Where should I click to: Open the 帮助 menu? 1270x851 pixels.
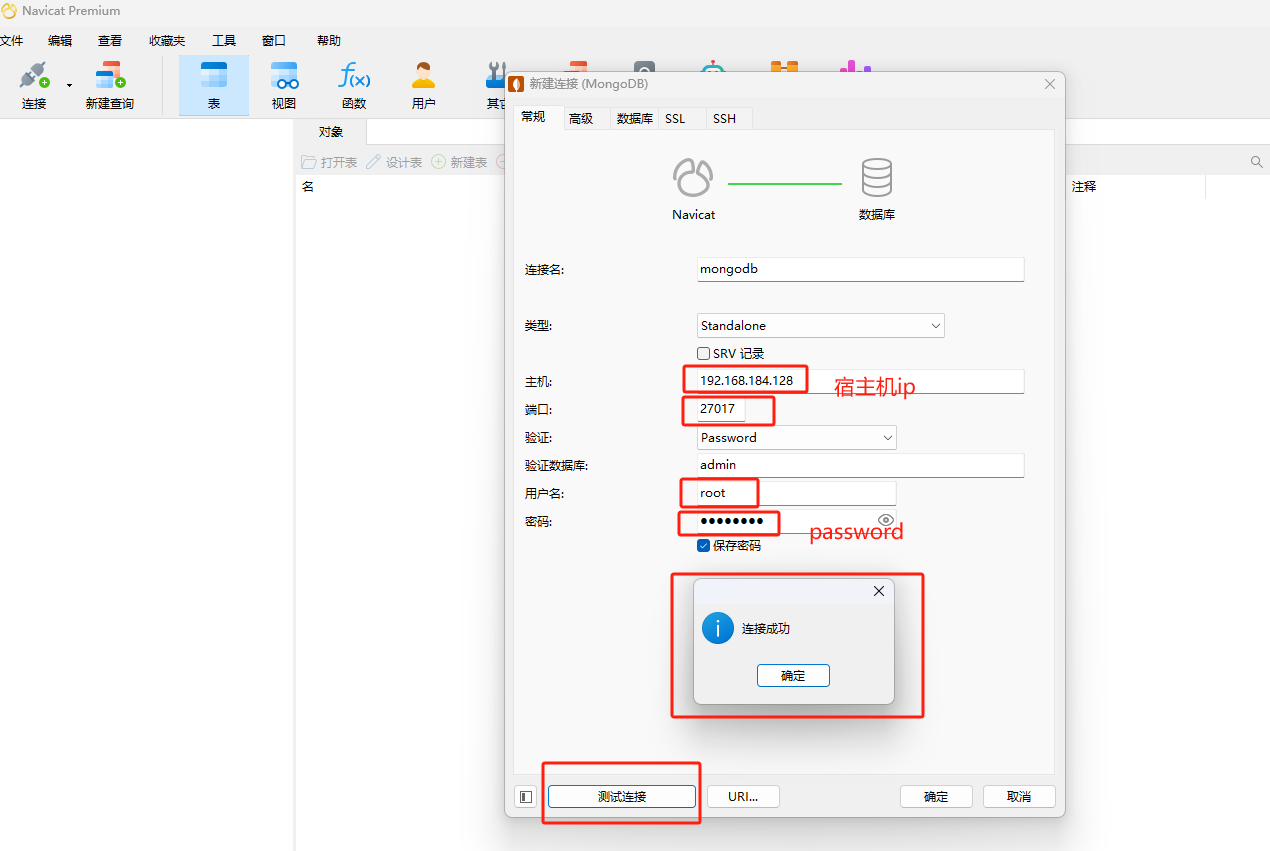click(329, 41)
